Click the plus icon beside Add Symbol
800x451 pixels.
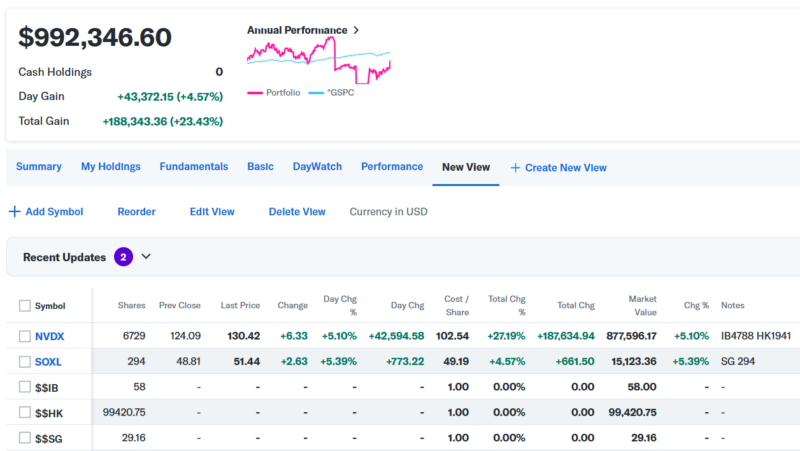14,212
